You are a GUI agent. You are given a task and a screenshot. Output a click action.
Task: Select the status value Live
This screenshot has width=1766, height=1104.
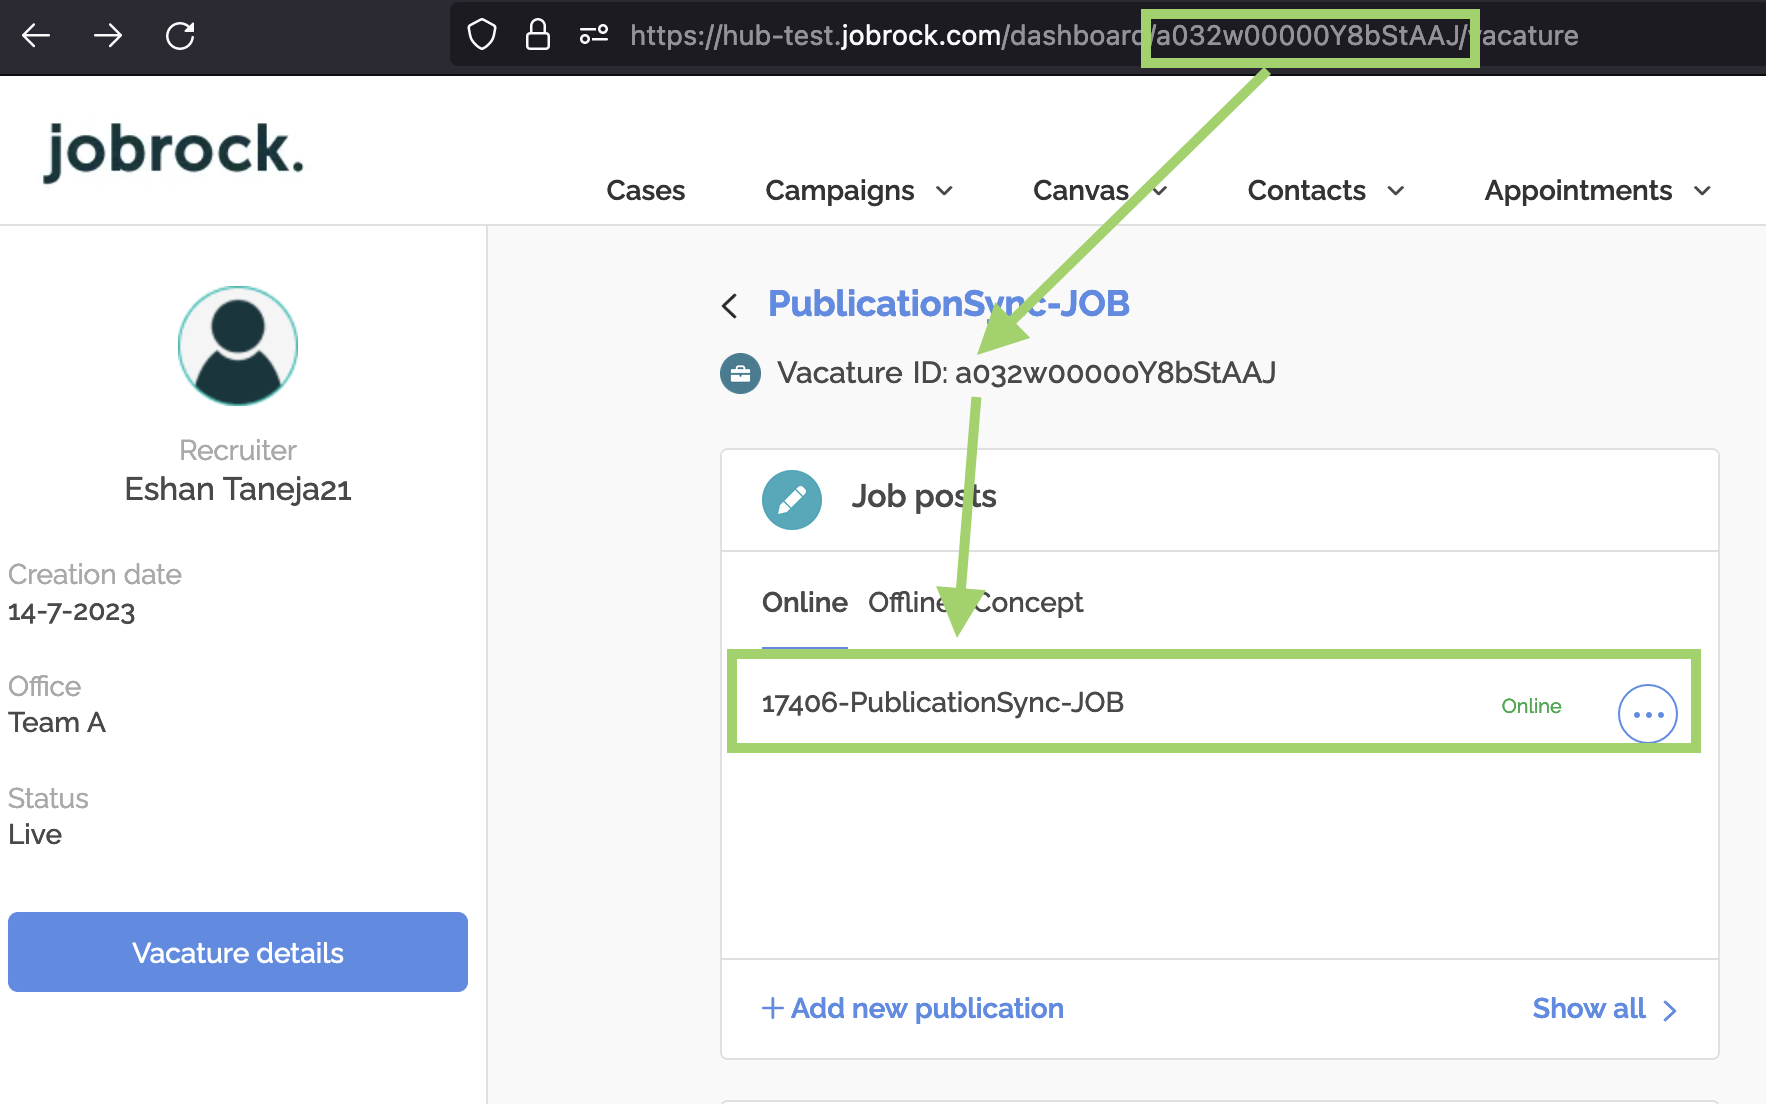(x=35, y=834)
